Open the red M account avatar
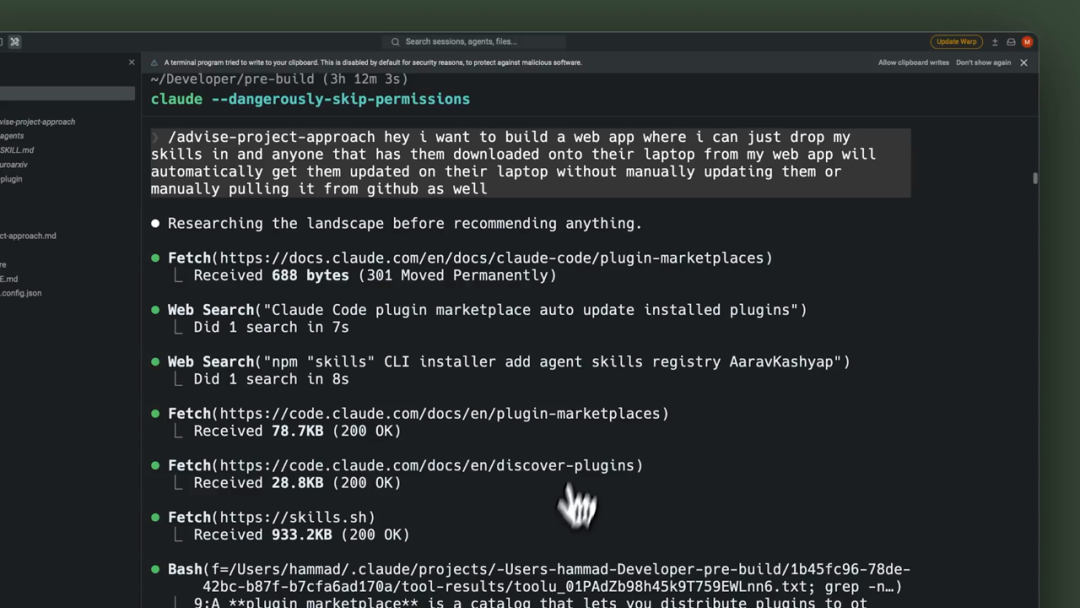 pyautogui.click(x=1027, y=42)
